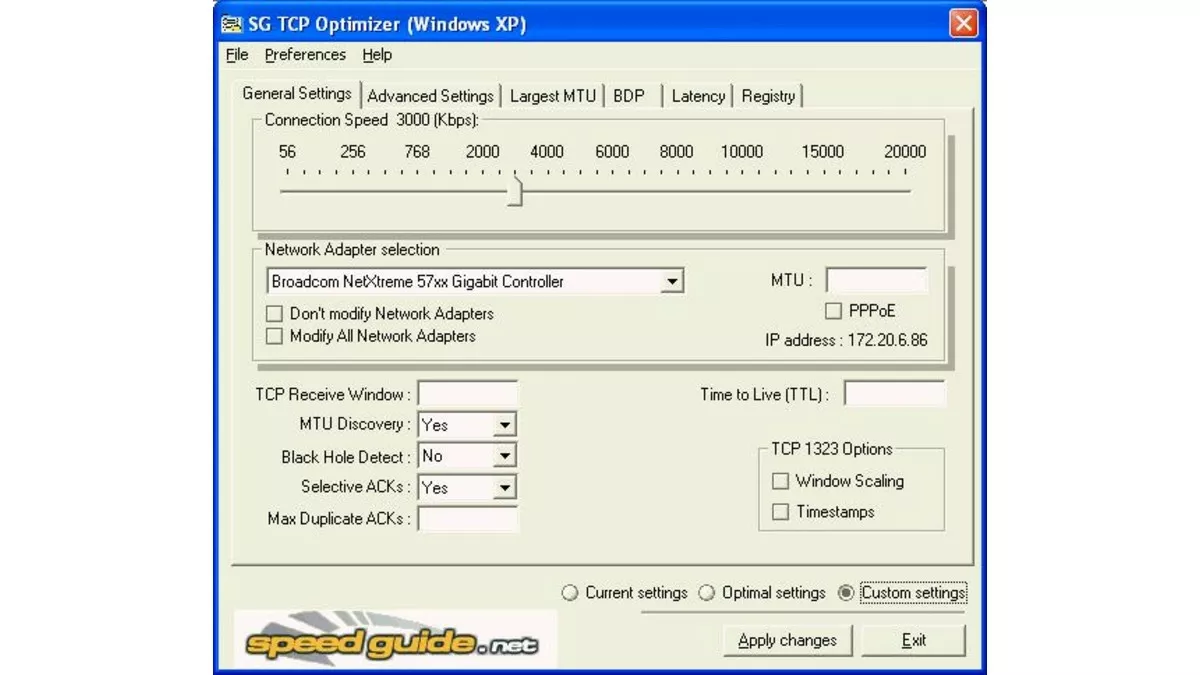
Task: Open the Black Hole Detect dropdown
Action: [504, 456]
